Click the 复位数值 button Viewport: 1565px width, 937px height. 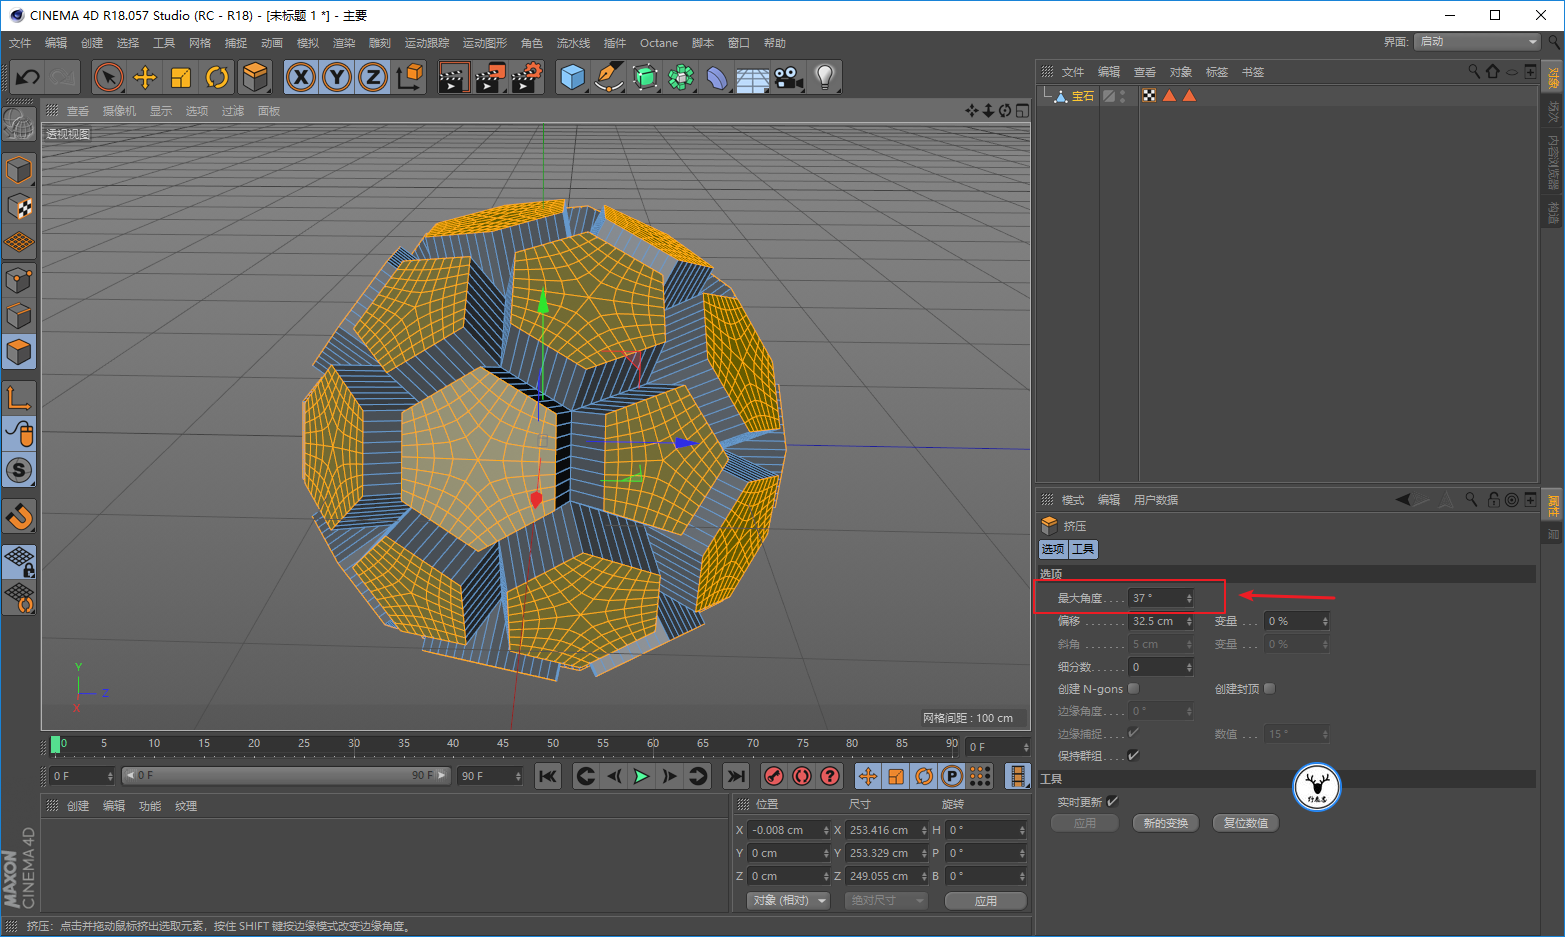click(1246, 823)
